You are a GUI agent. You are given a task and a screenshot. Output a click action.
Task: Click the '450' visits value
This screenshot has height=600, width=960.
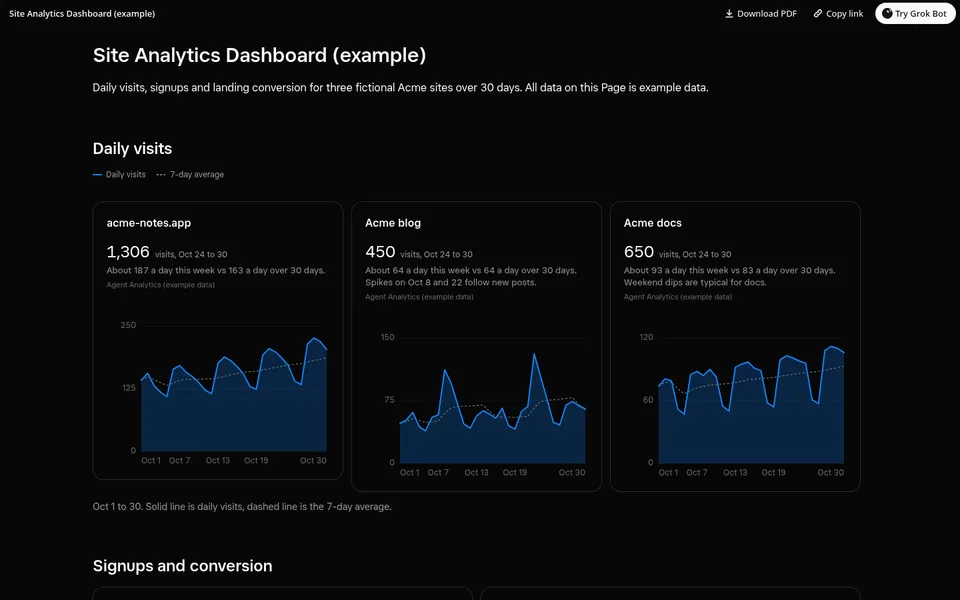pyautogui.click(x=380, y=252)
